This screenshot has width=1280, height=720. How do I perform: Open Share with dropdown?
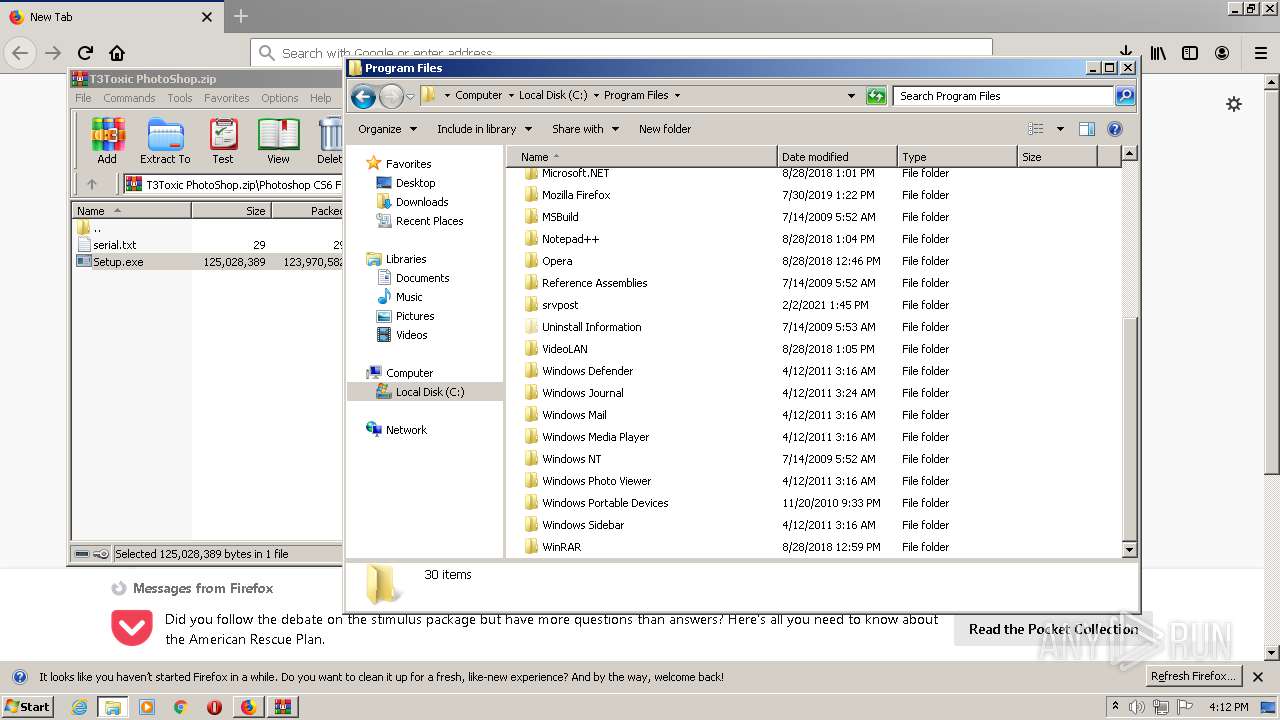pyautogui.click(x=586, y=129)
